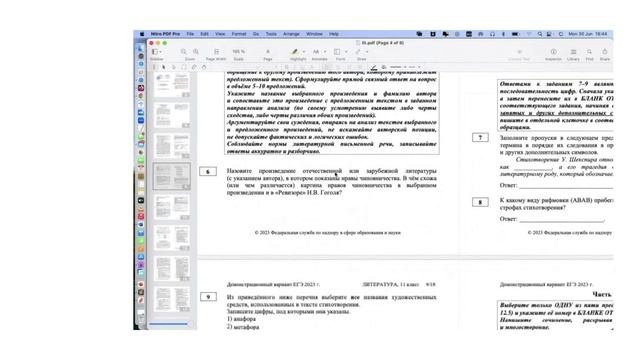Screen dimensions: 640x360
Task: Open the Highlight color dropdown arrow
Action: [304, 52]
